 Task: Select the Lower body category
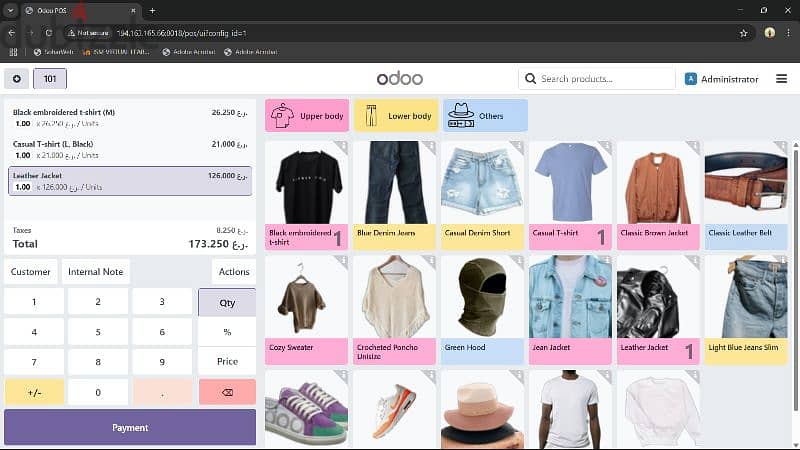396,116
